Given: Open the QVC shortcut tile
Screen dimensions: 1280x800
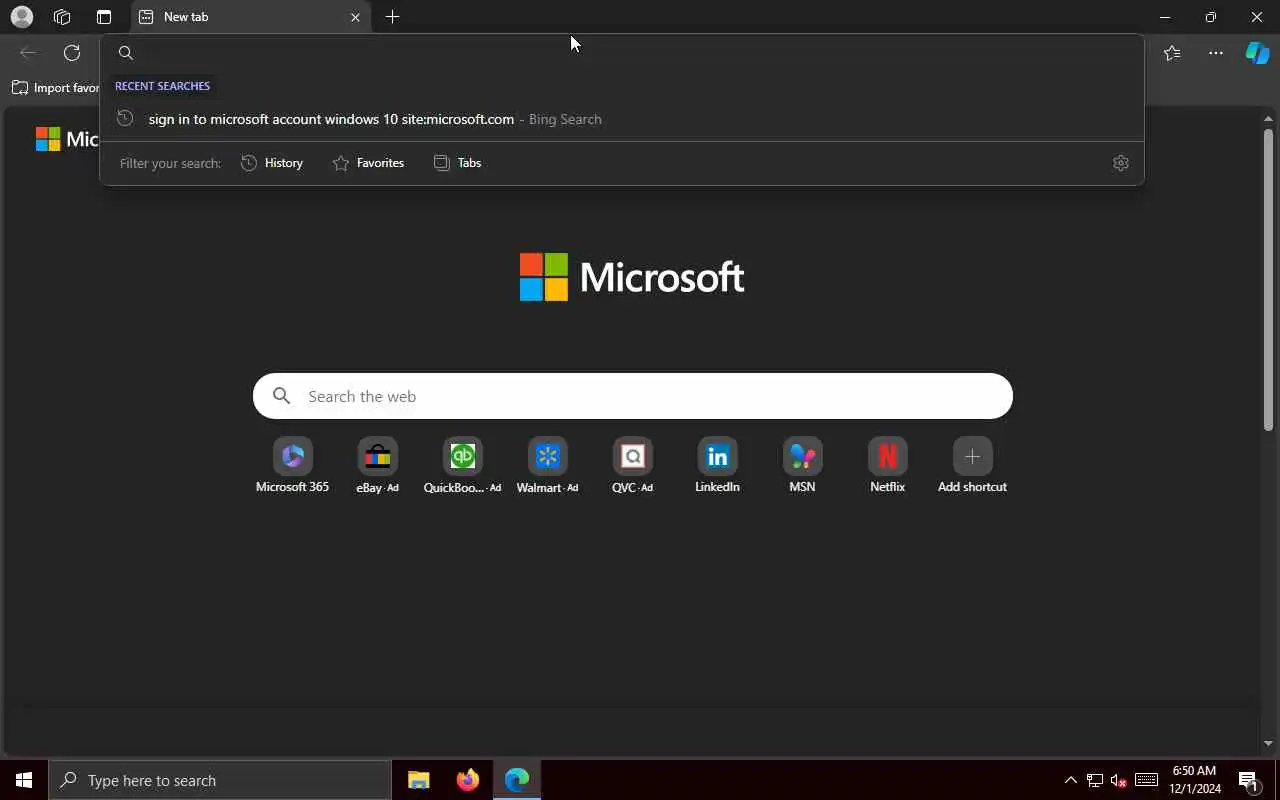Looking at the screenshot, I should pyautogui.click(x=632, y=466).
